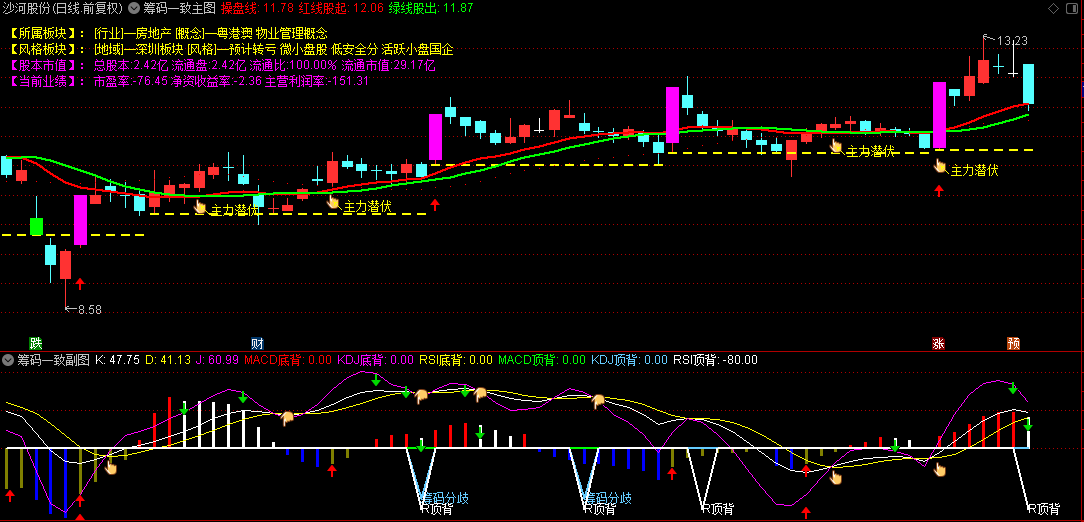Open the dropdown beside 沙河股份 stock title
1084x522 pixels.
[x=135, y=8]
